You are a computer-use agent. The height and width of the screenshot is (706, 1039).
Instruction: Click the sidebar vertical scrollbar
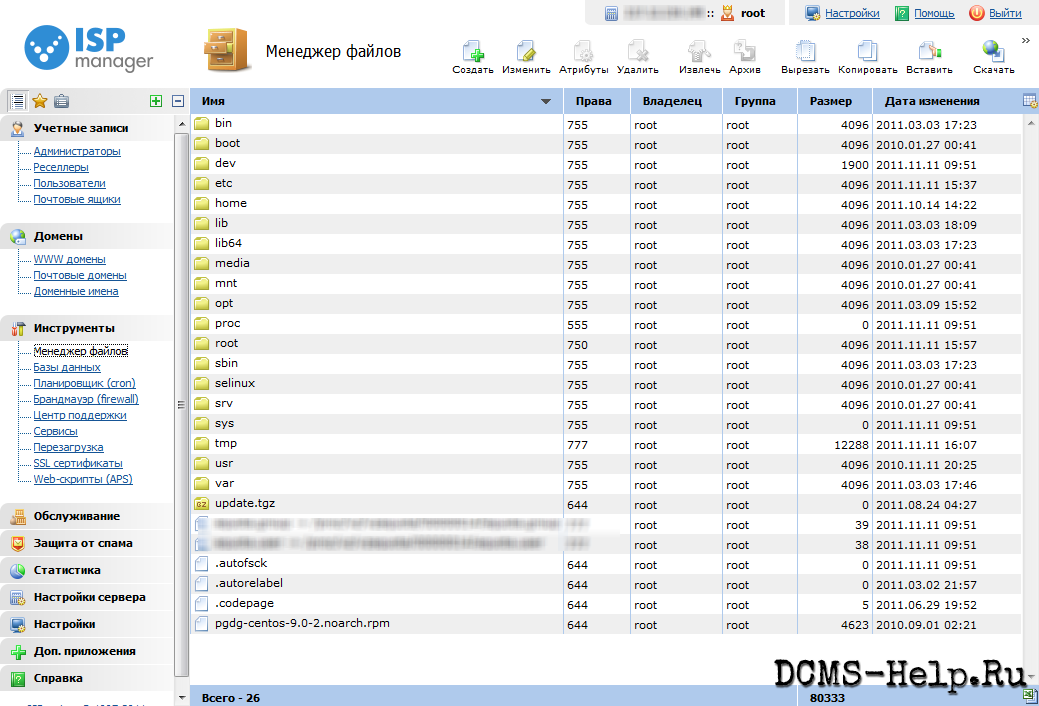pyautogui.click(x=181, y=400)
